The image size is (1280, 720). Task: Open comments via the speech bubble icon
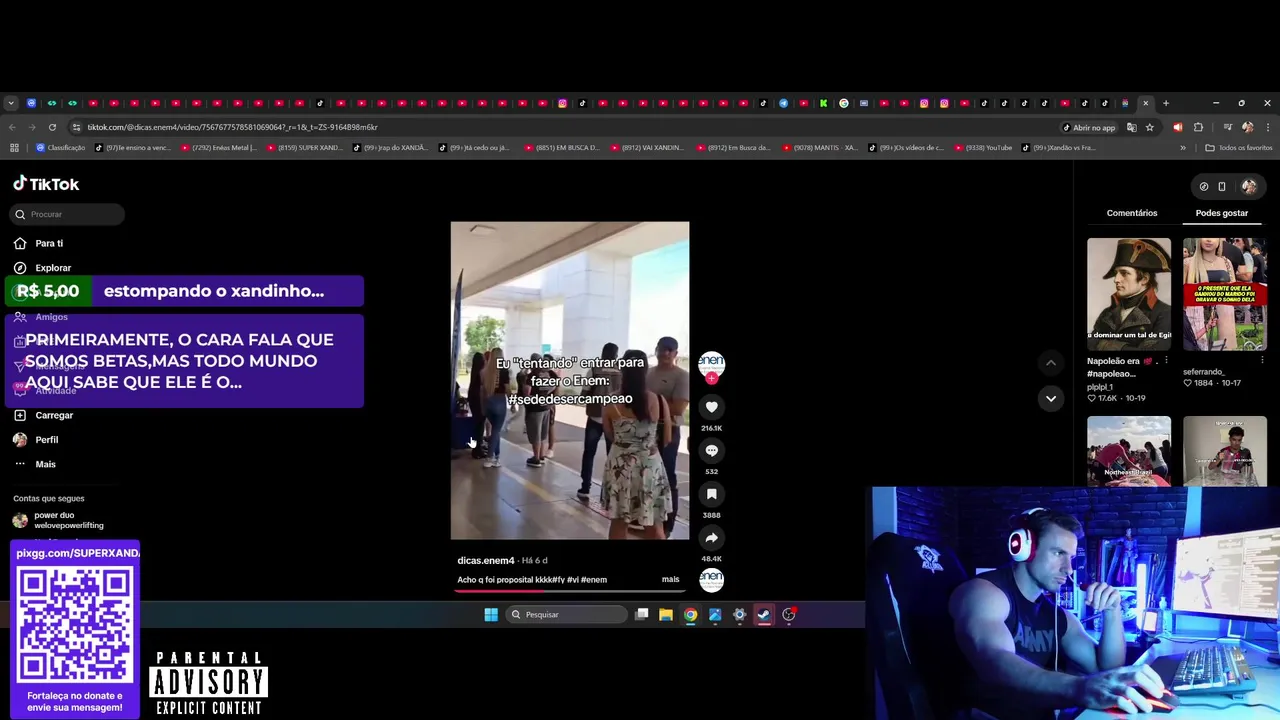[x=711, y=451]
